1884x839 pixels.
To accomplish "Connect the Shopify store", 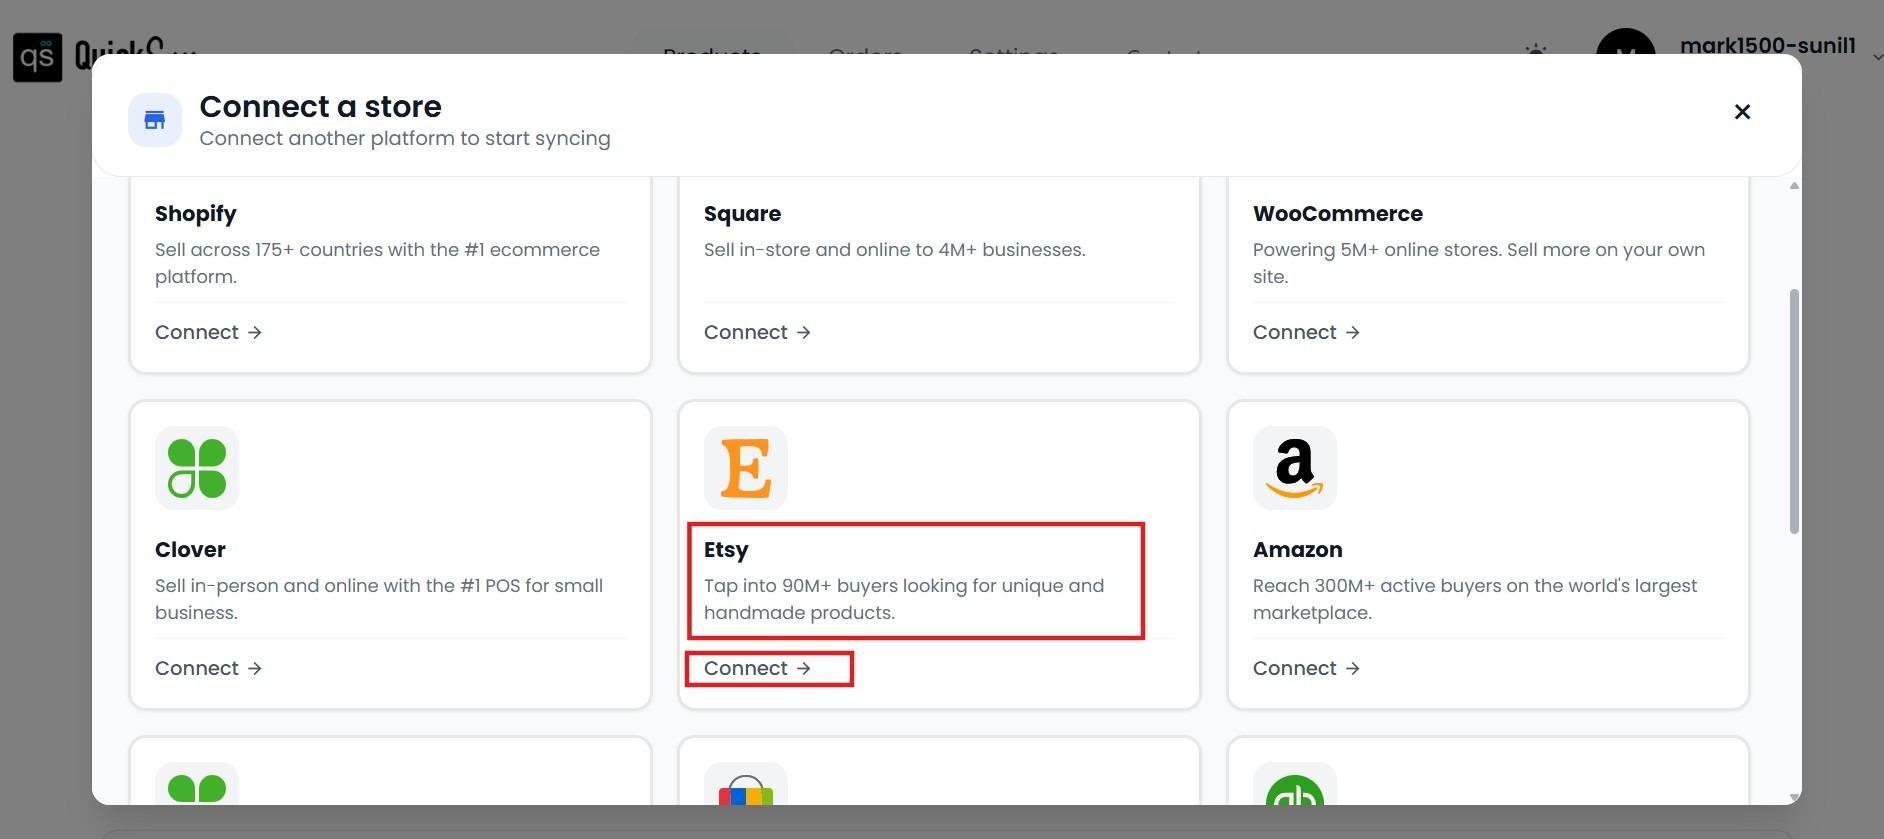I will point(208,332).
